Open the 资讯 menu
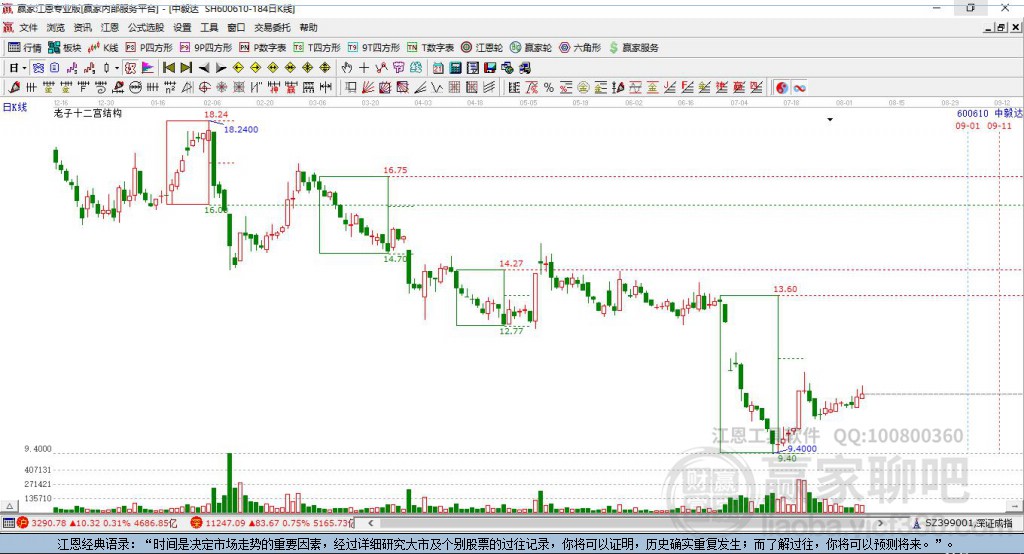1024x554 pixels. click(x=82, y=27)
